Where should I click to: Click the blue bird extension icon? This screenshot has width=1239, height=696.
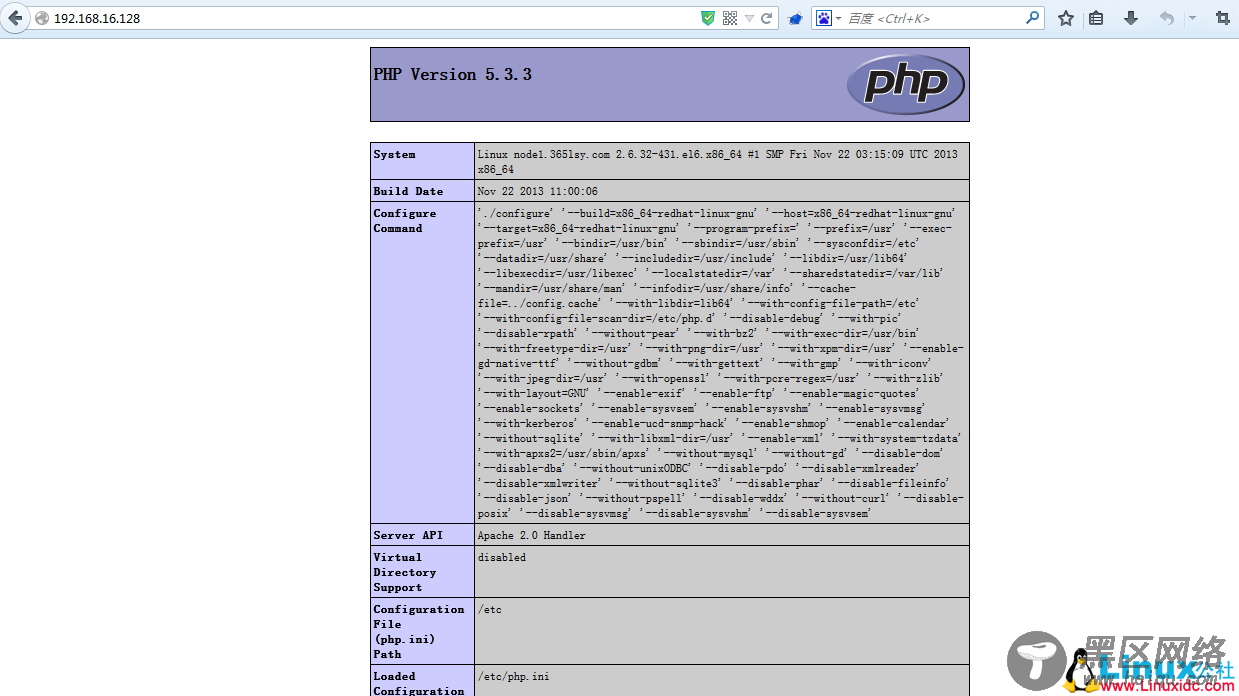(795, 18)
